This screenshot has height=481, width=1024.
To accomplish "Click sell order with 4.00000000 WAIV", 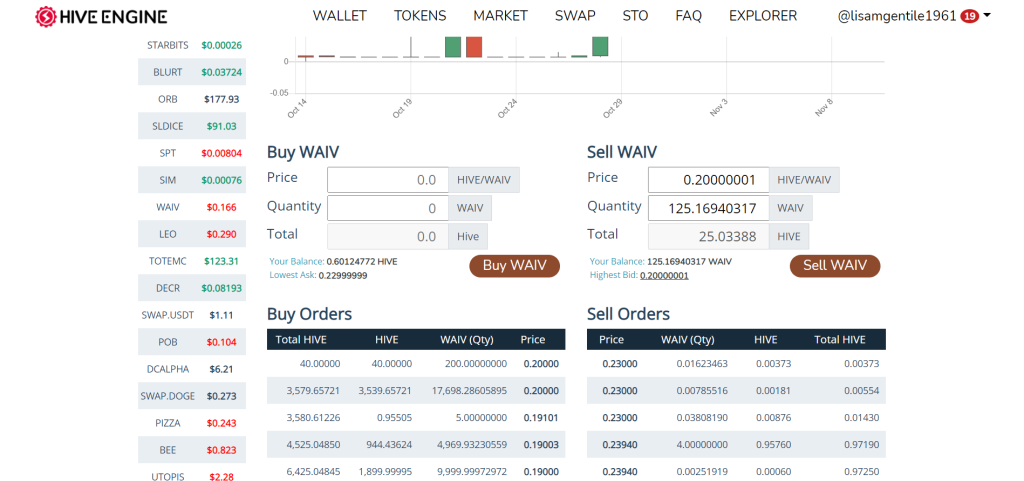I will click(x=737, y=444).
